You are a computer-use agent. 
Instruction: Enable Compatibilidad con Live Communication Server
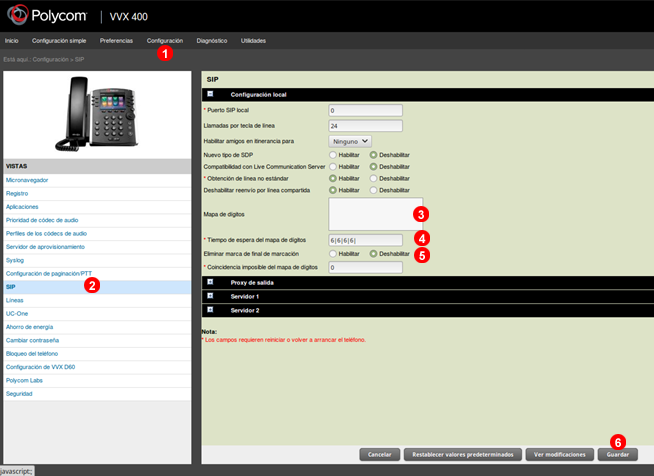pyautogui.click(x=333, y=166)
